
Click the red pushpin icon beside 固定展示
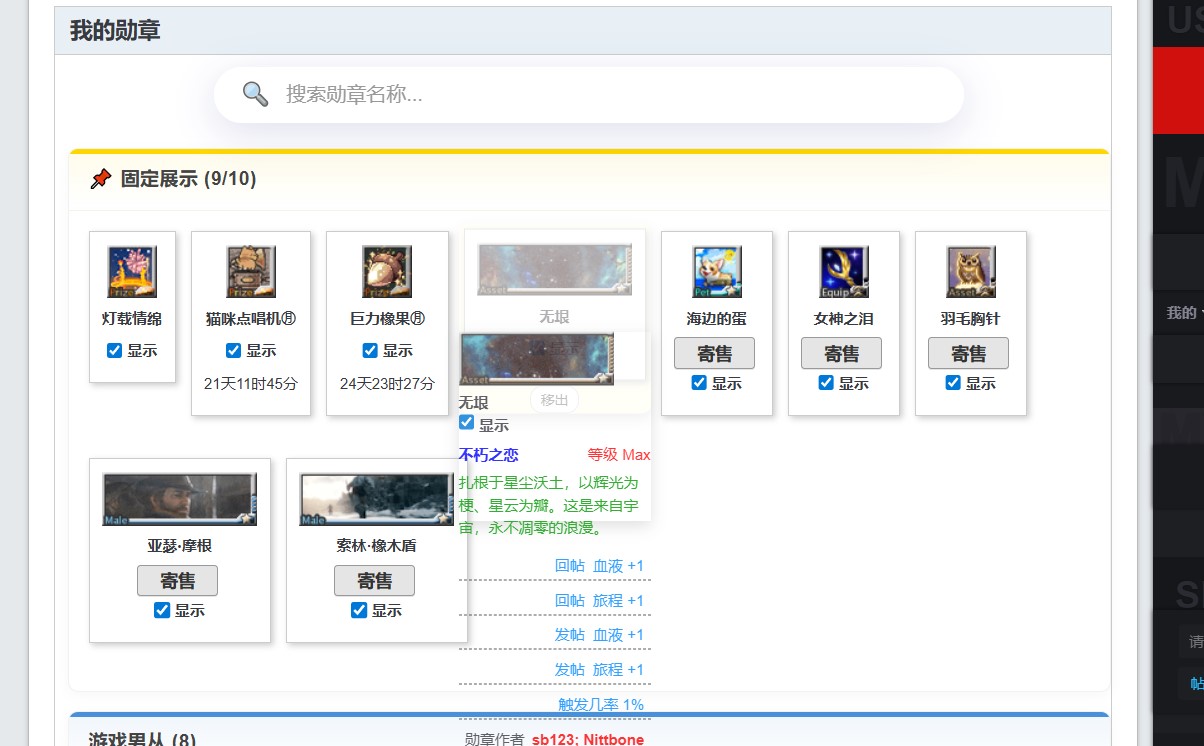[100, 179]
